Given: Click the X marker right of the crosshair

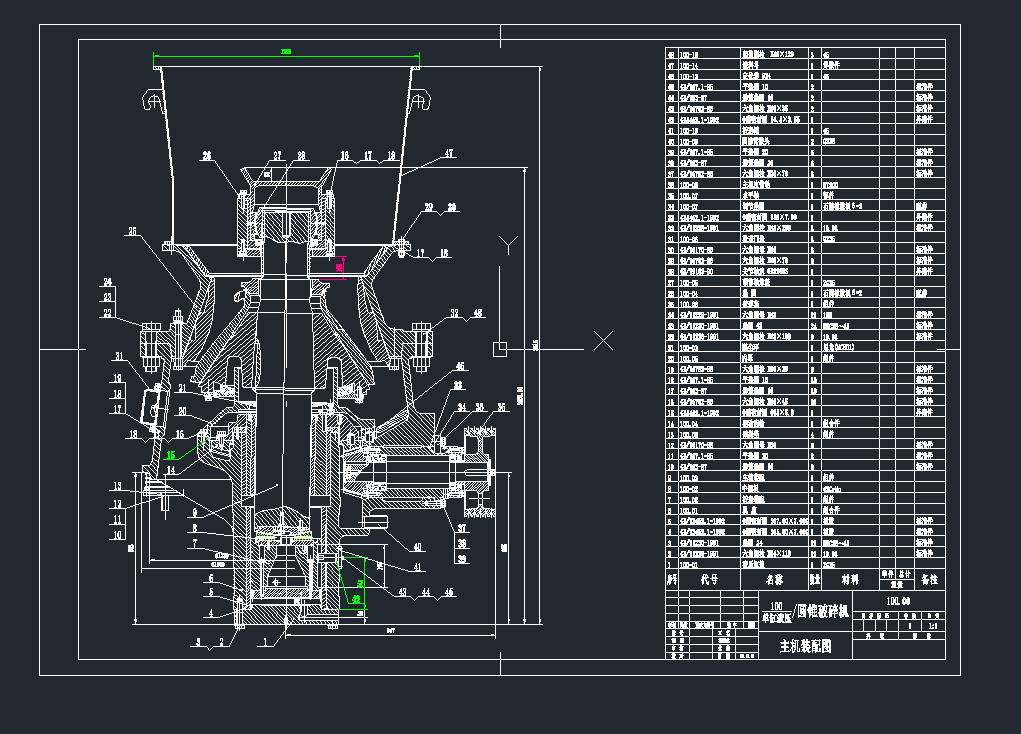Looking at the screenshot, I should tap(603, 341).
